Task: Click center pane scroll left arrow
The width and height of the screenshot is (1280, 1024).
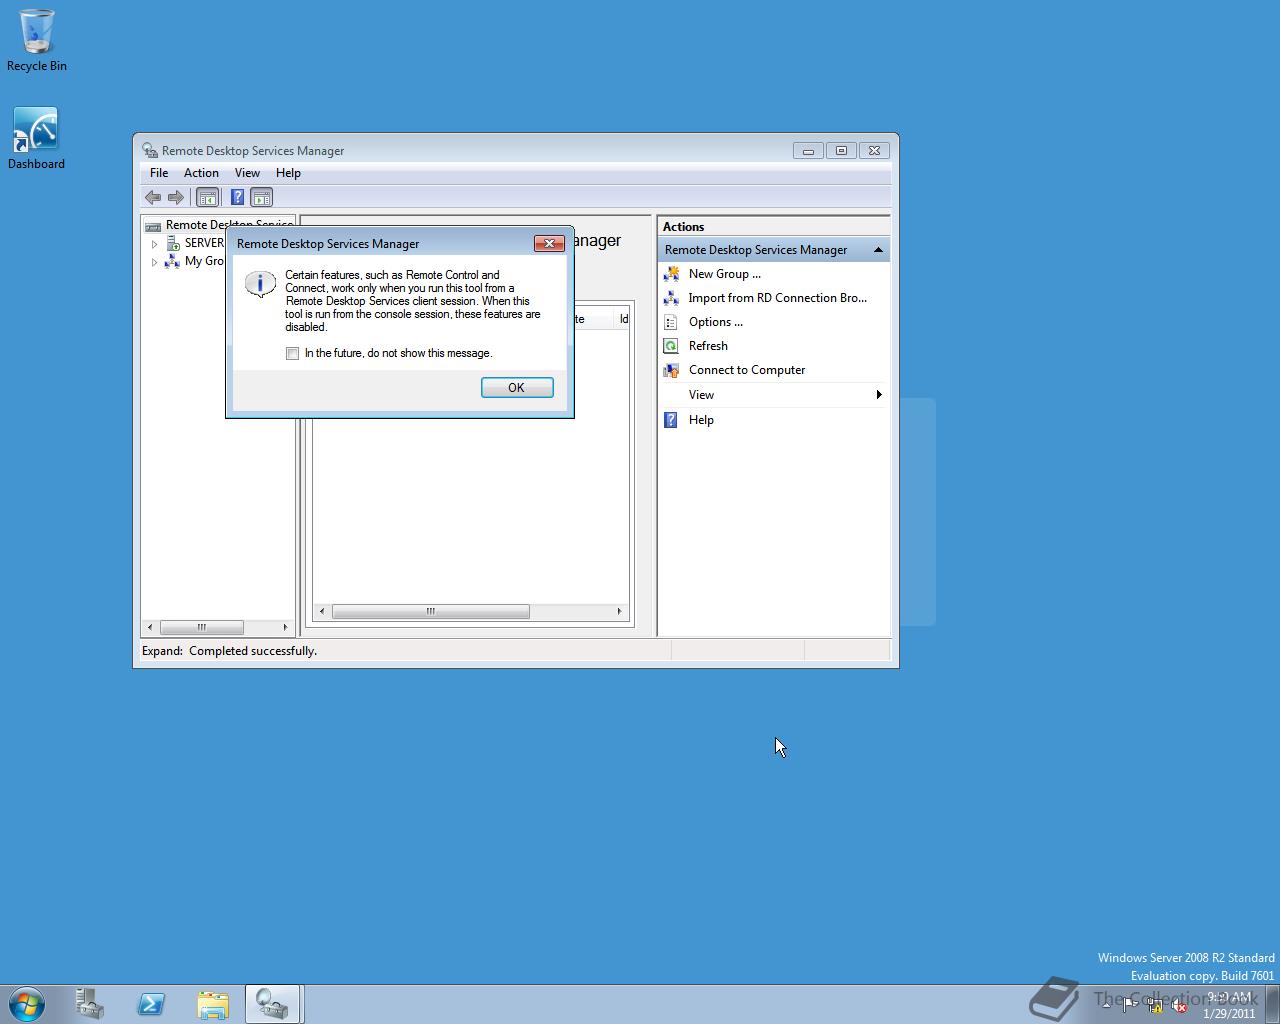Action: point(322,611)
